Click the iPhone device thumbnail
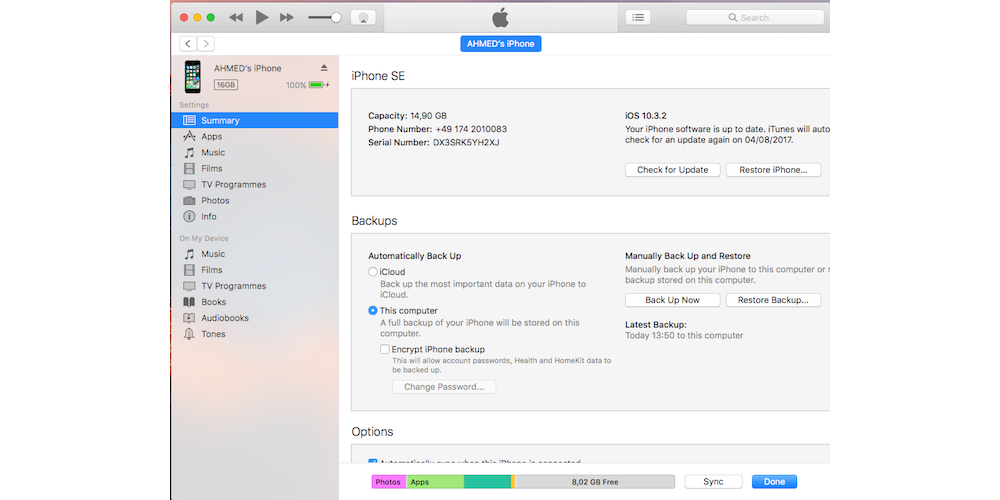 (x=193, y=77)
